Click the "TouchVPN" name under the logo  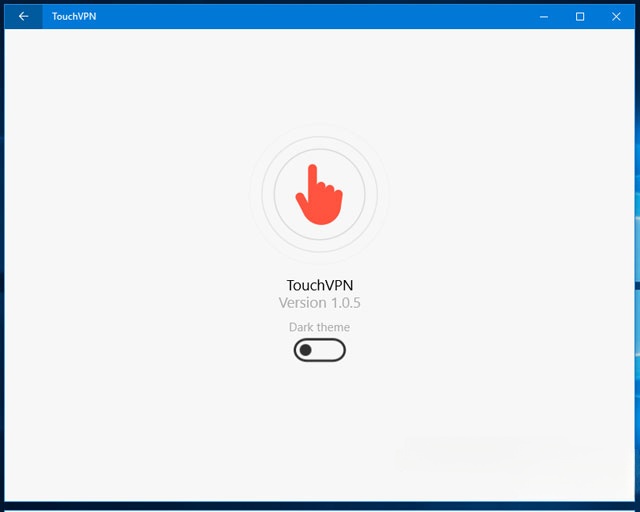tap(320, 285)
